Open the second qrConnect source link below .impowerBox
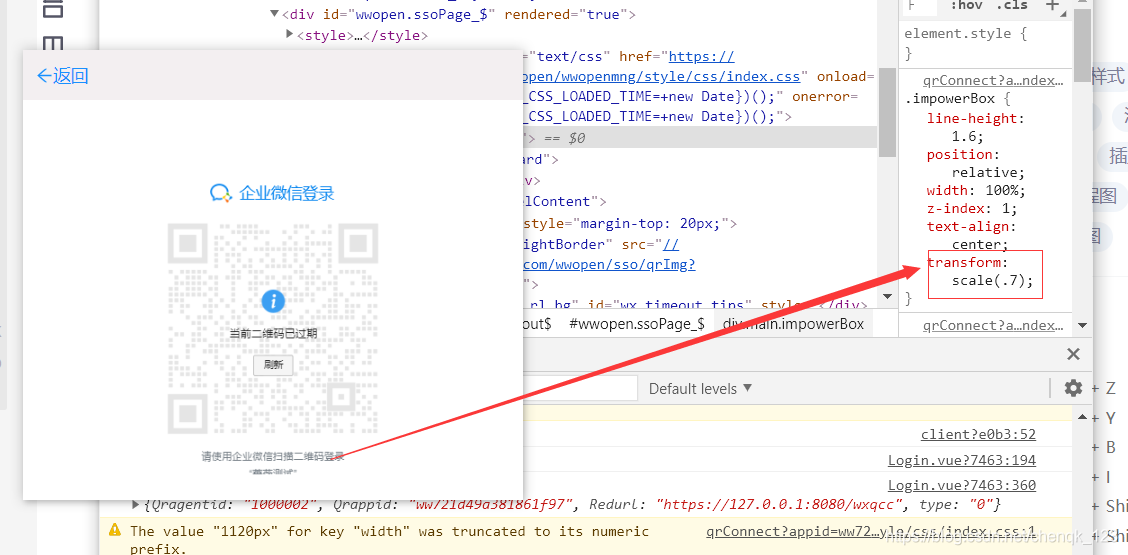The height and width of the screenshot is (555, 1128). pyautogui.click(x=993, y=325)
